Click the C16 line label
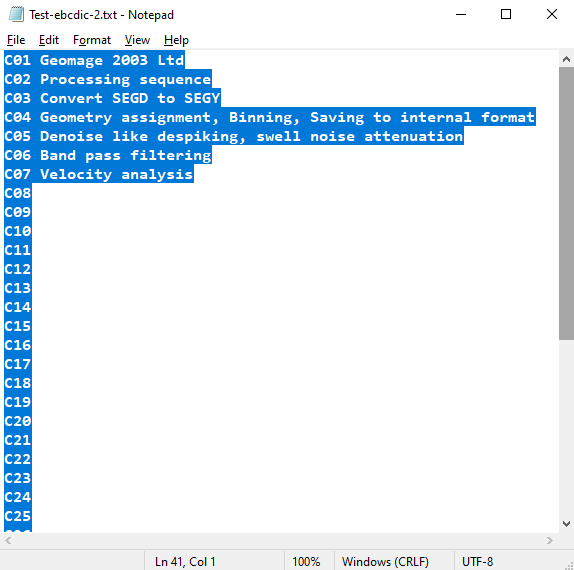574x570 pixels. [18, 345]
